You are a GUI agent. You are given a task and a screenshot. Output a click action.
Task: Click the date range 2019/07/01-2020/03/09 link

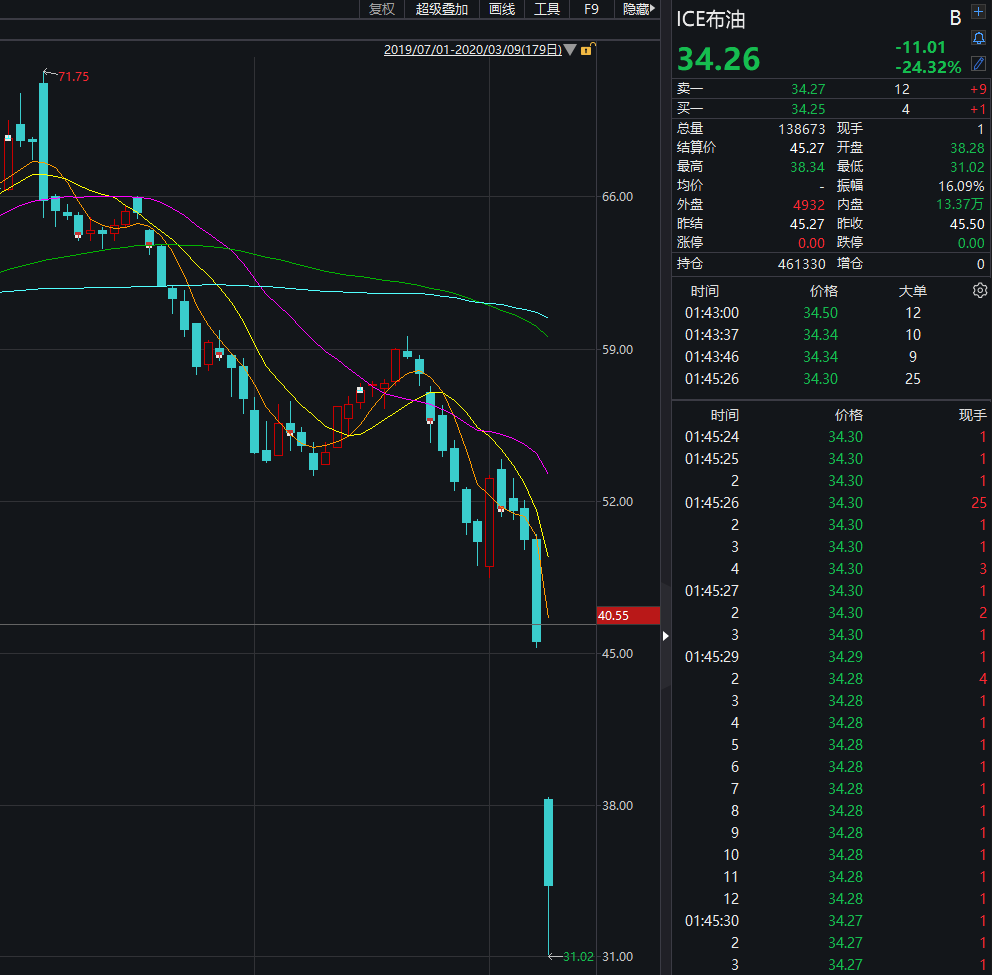tap(472, 50)
